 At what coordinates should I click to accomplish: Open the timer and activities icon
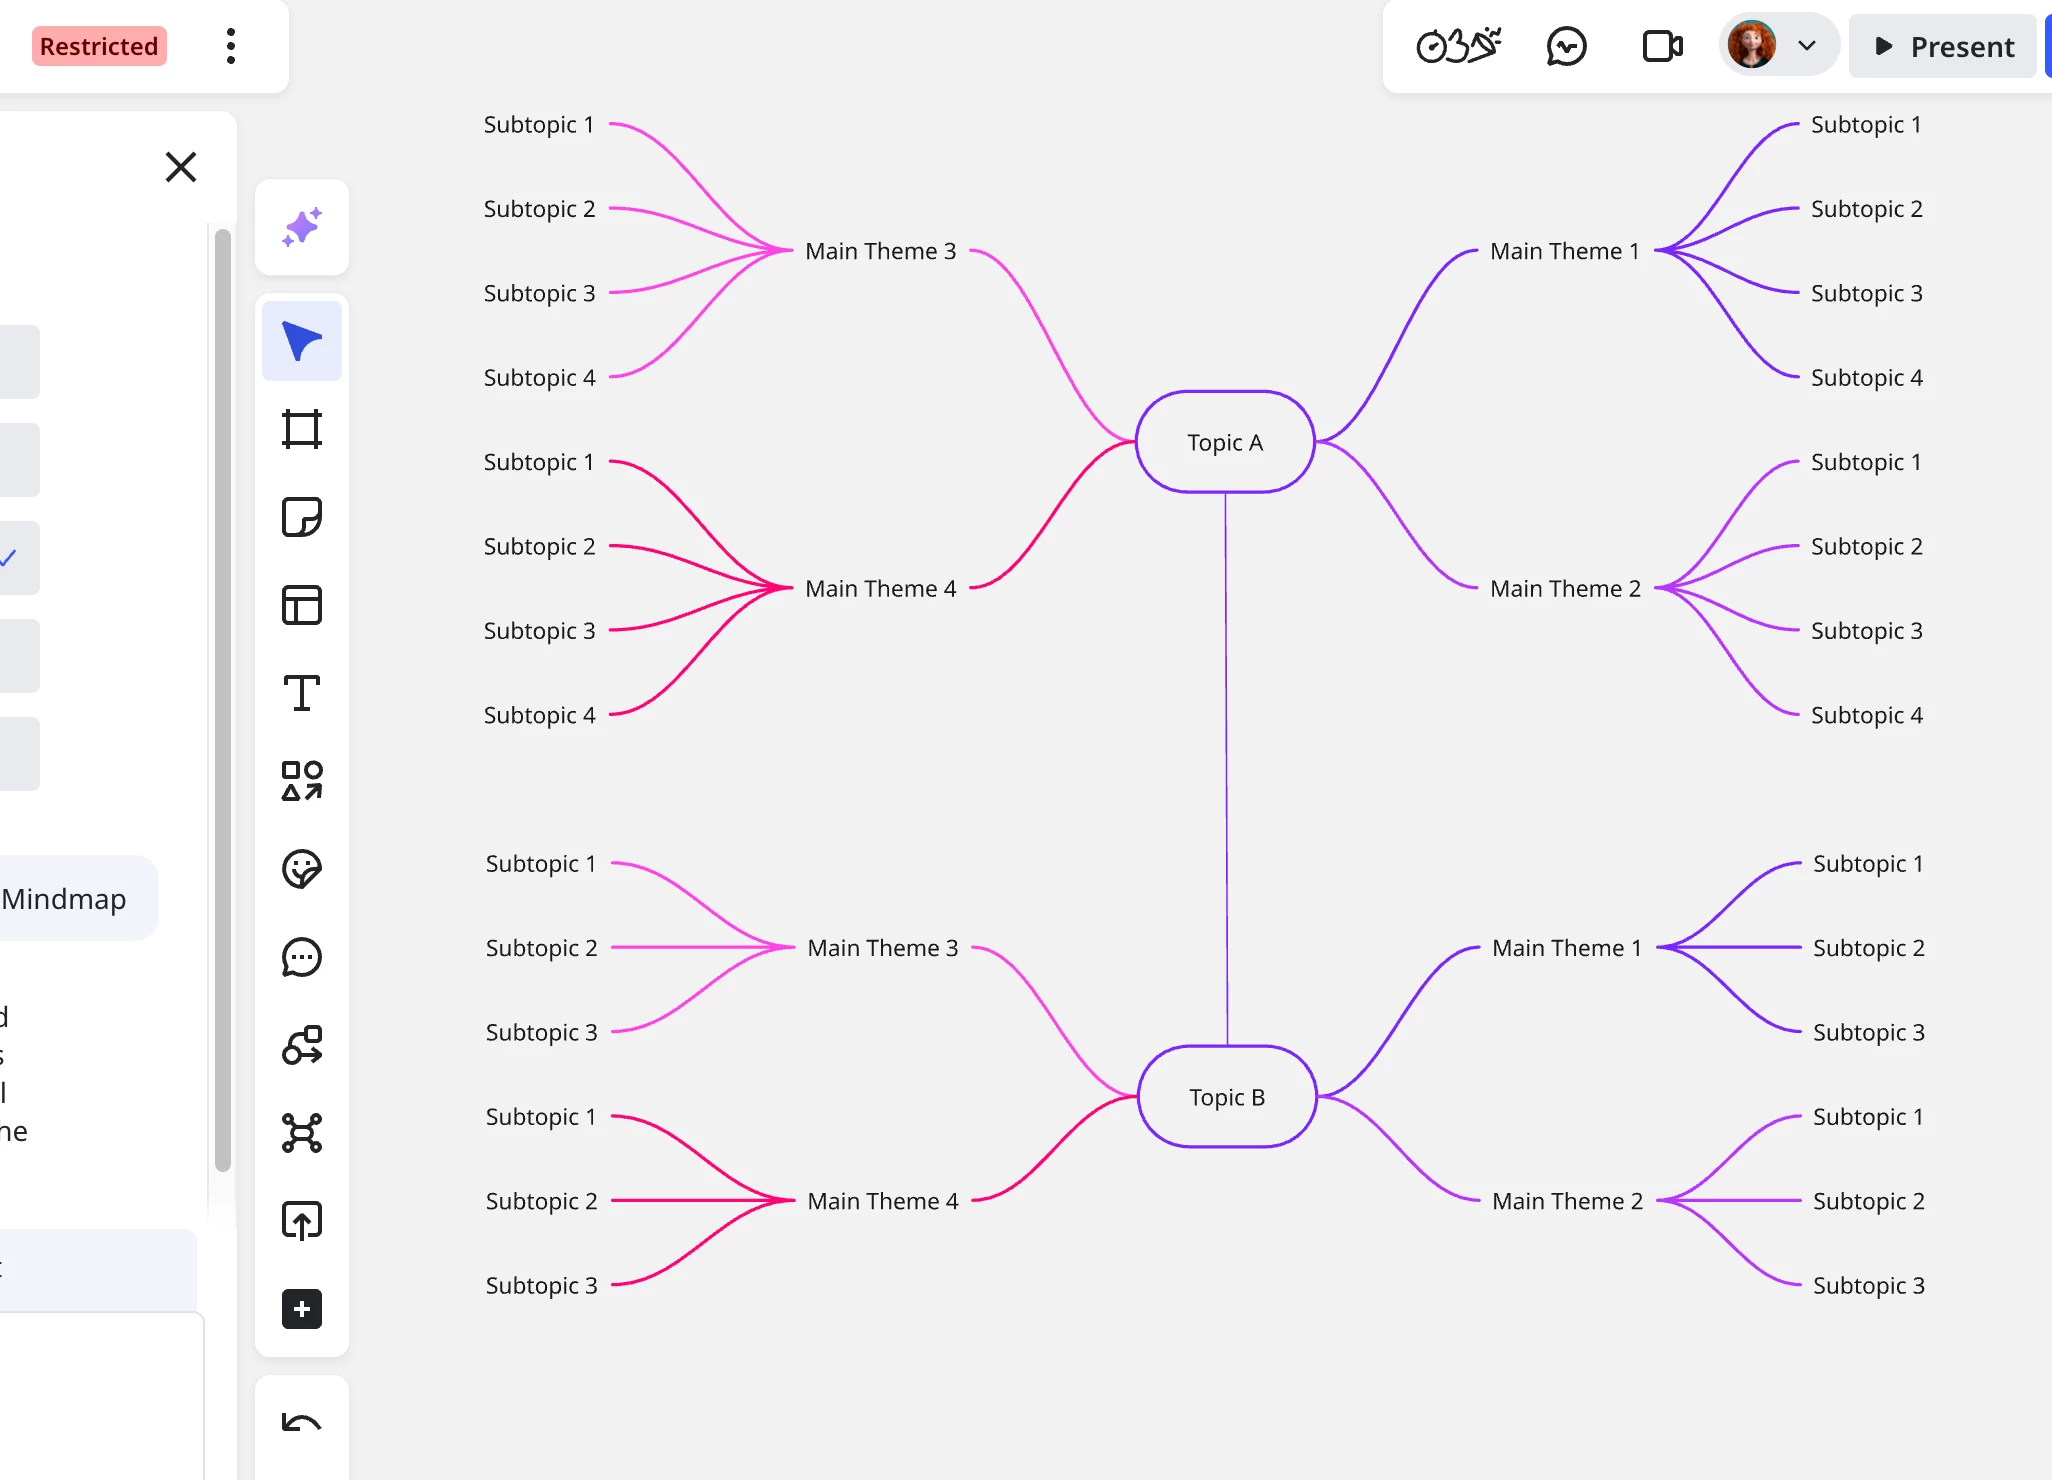pos(1459,46)
